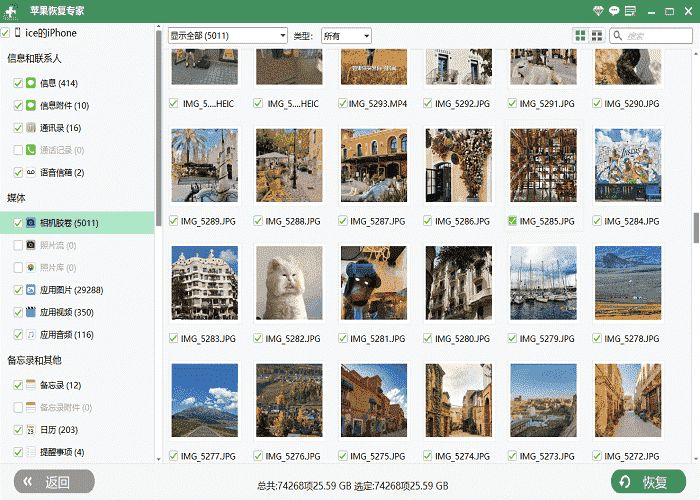Select the 日历 calendar icon
700x500 pixels.
pyautogui.click(x=31, y=429)
